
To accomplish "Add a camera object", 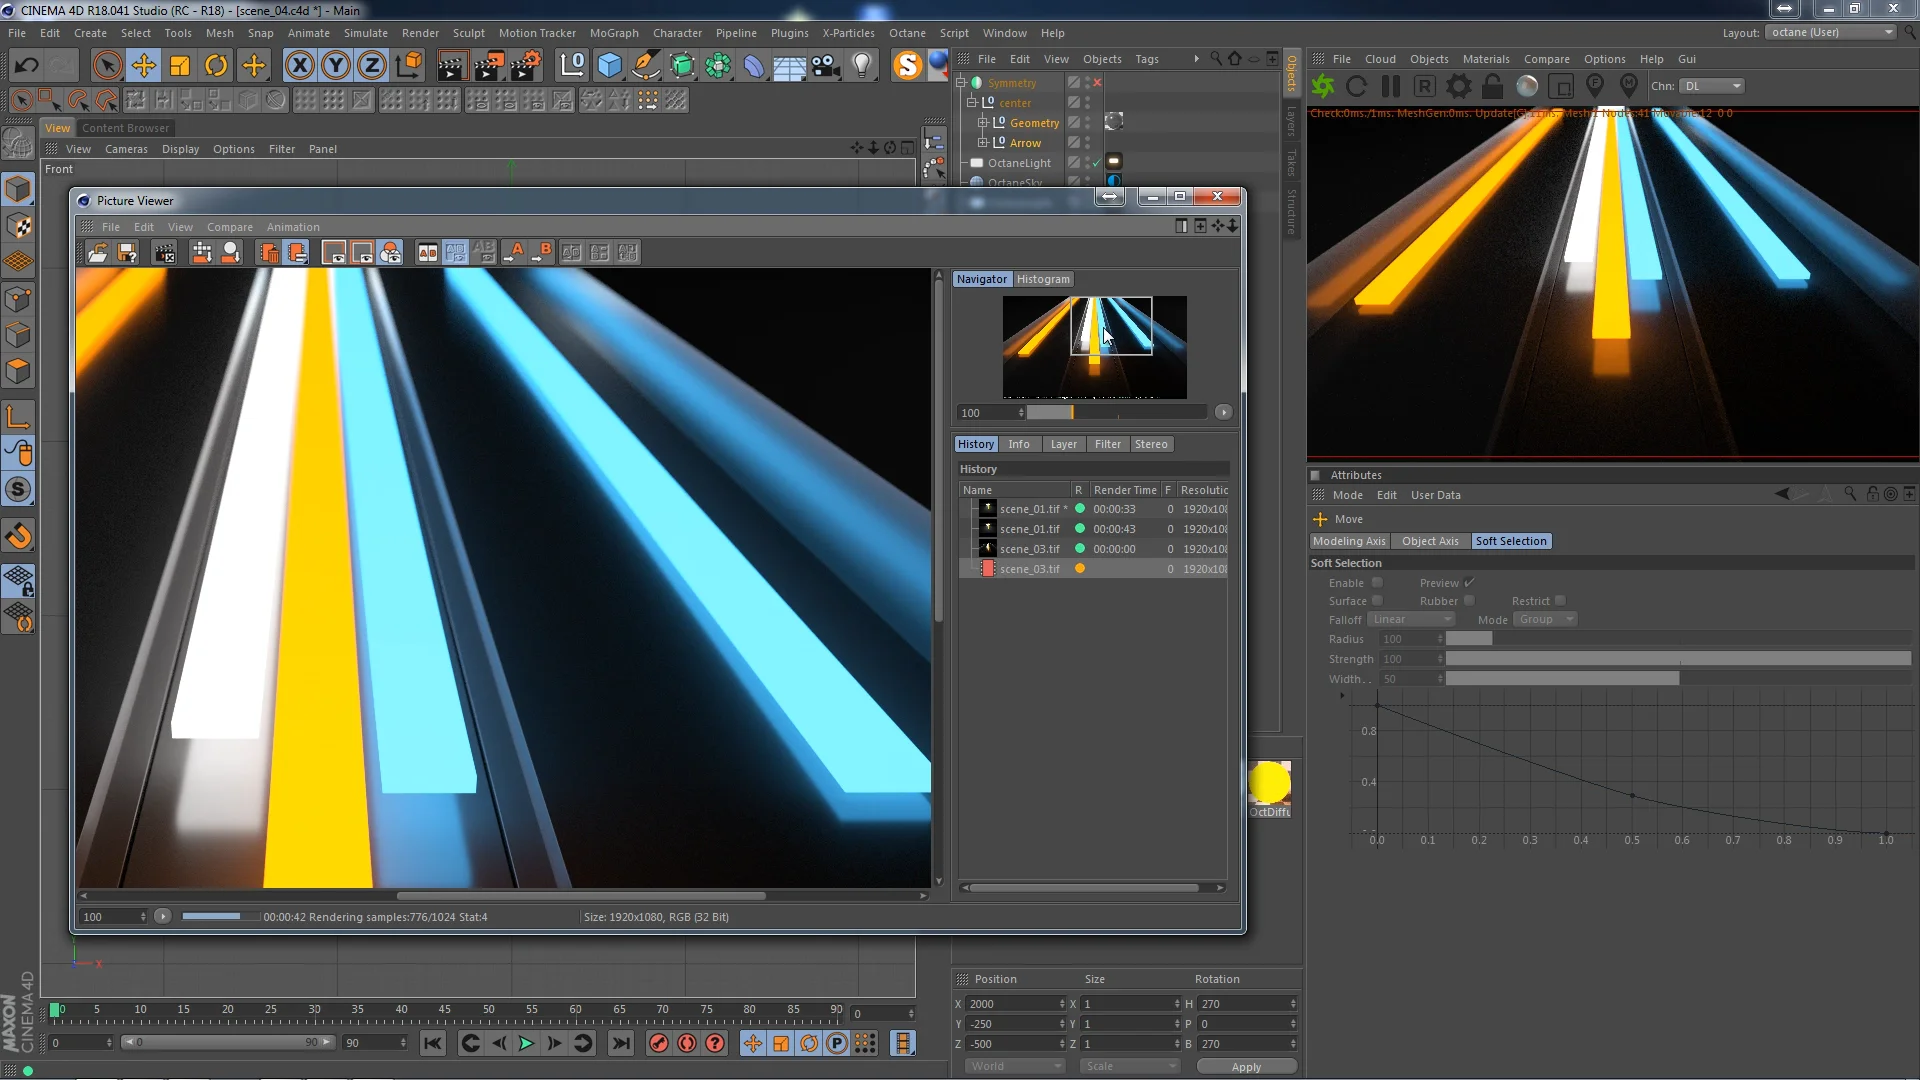I will point(825,66).
